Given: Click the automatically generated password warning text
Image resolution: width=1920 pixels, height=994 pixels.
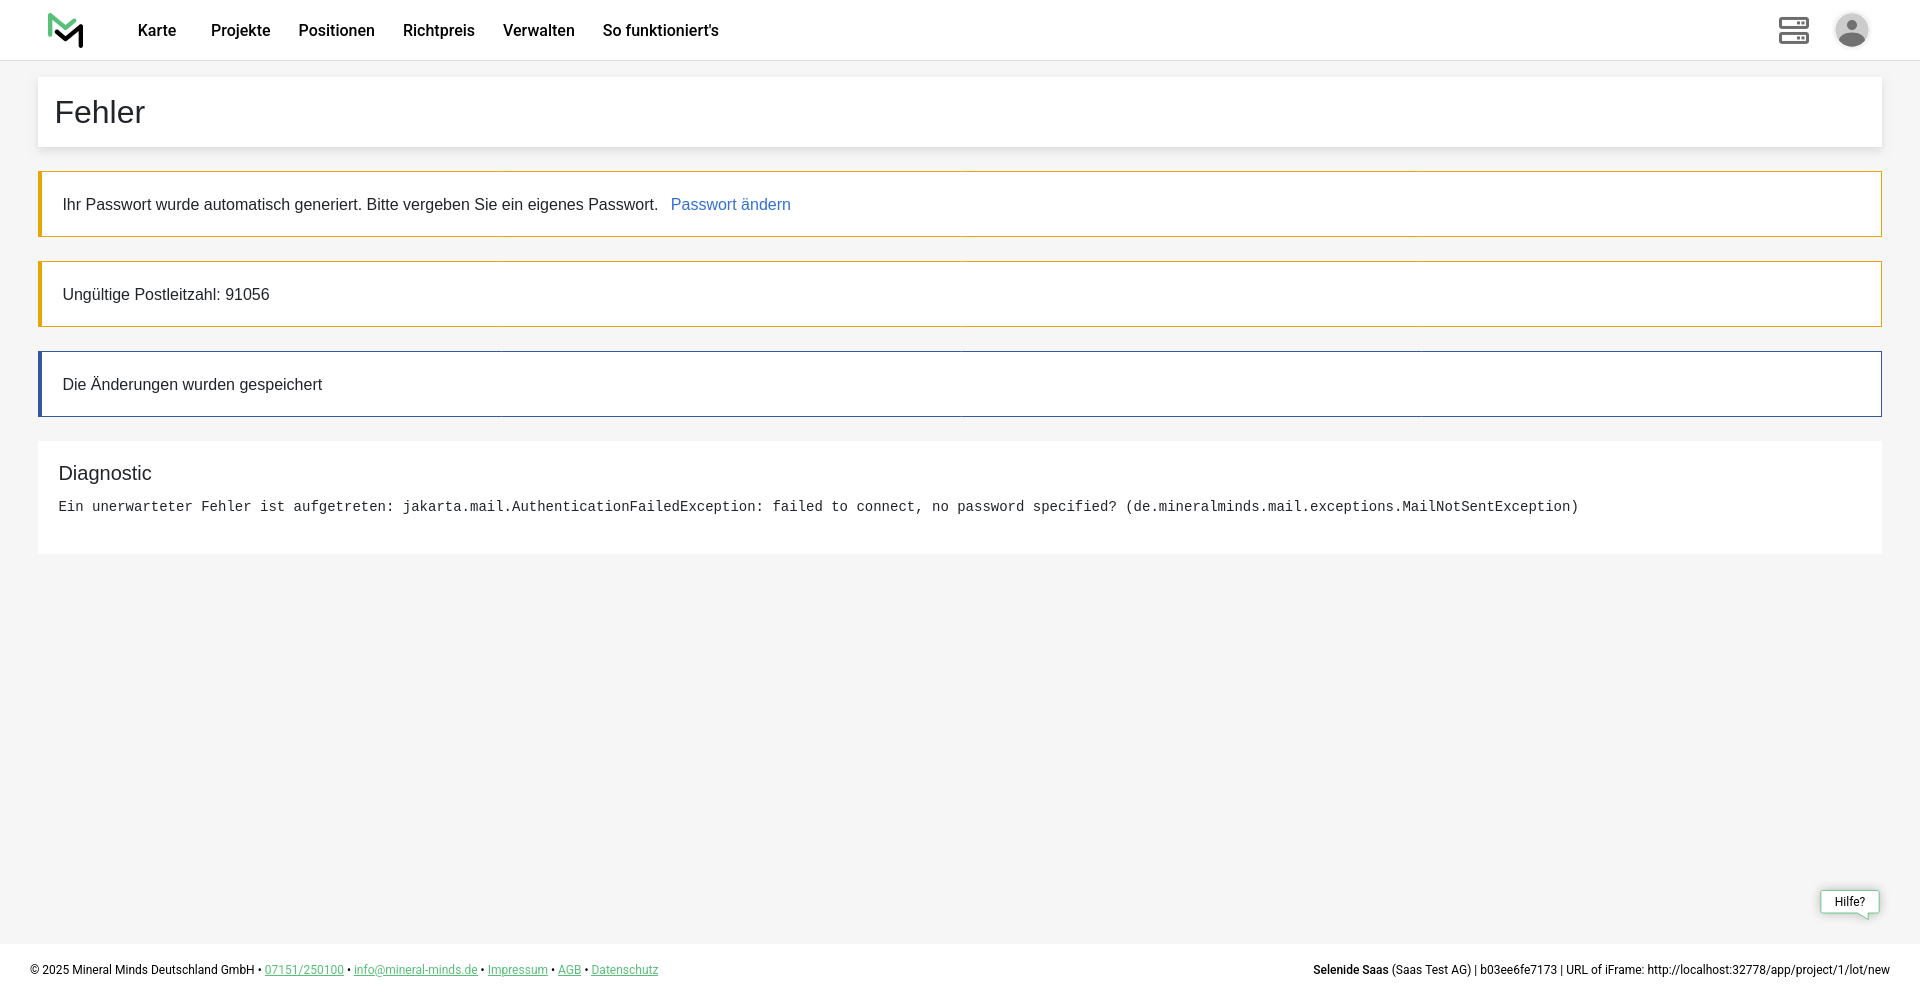Looking at the screenshot, I should (x=360, y=205).
